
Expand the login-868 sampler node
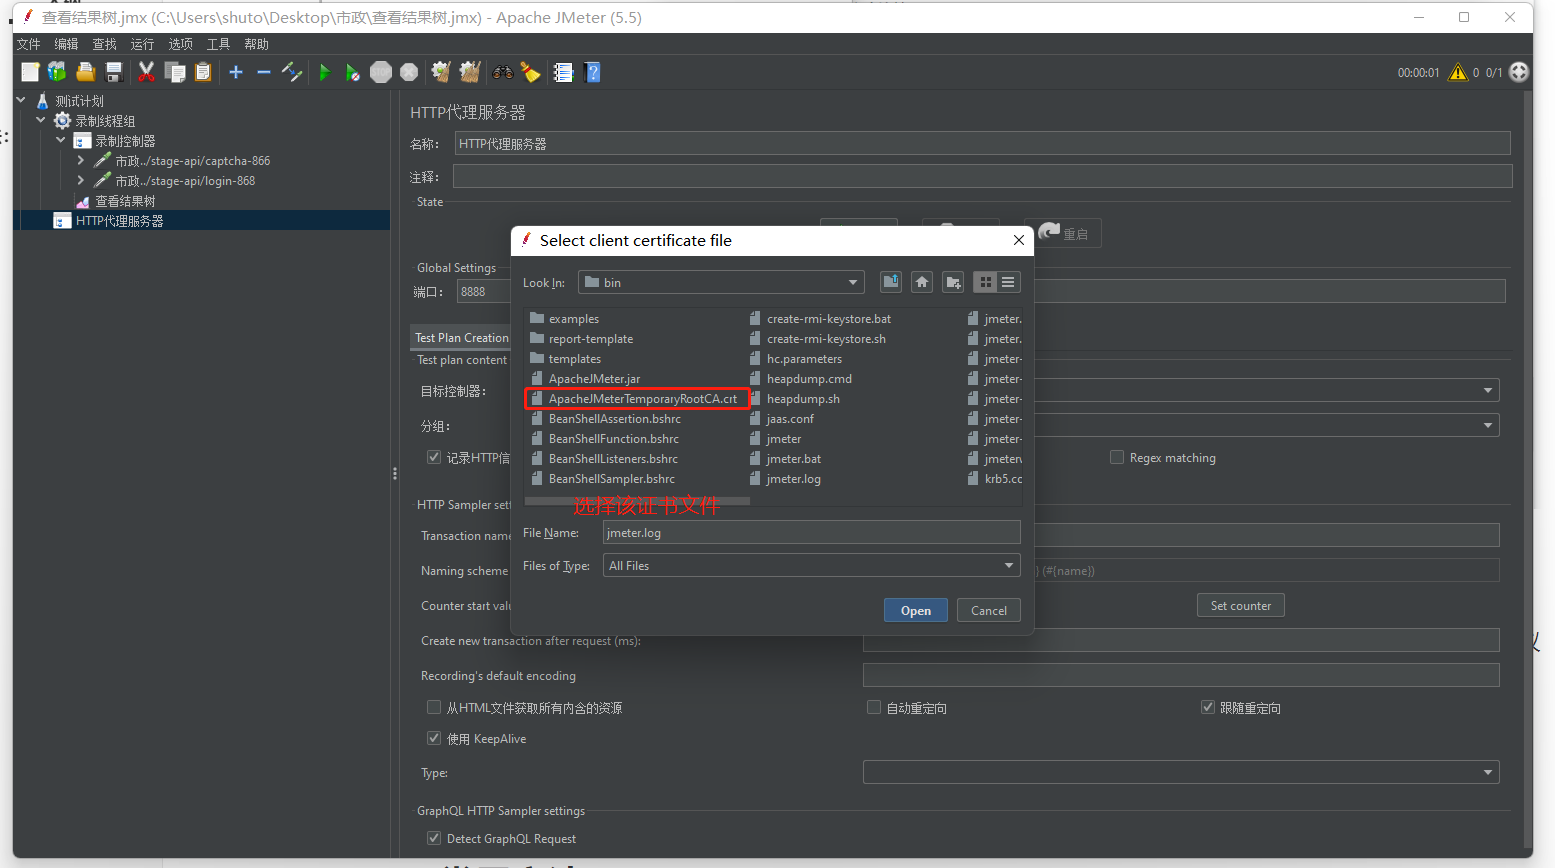pos(81,180)
